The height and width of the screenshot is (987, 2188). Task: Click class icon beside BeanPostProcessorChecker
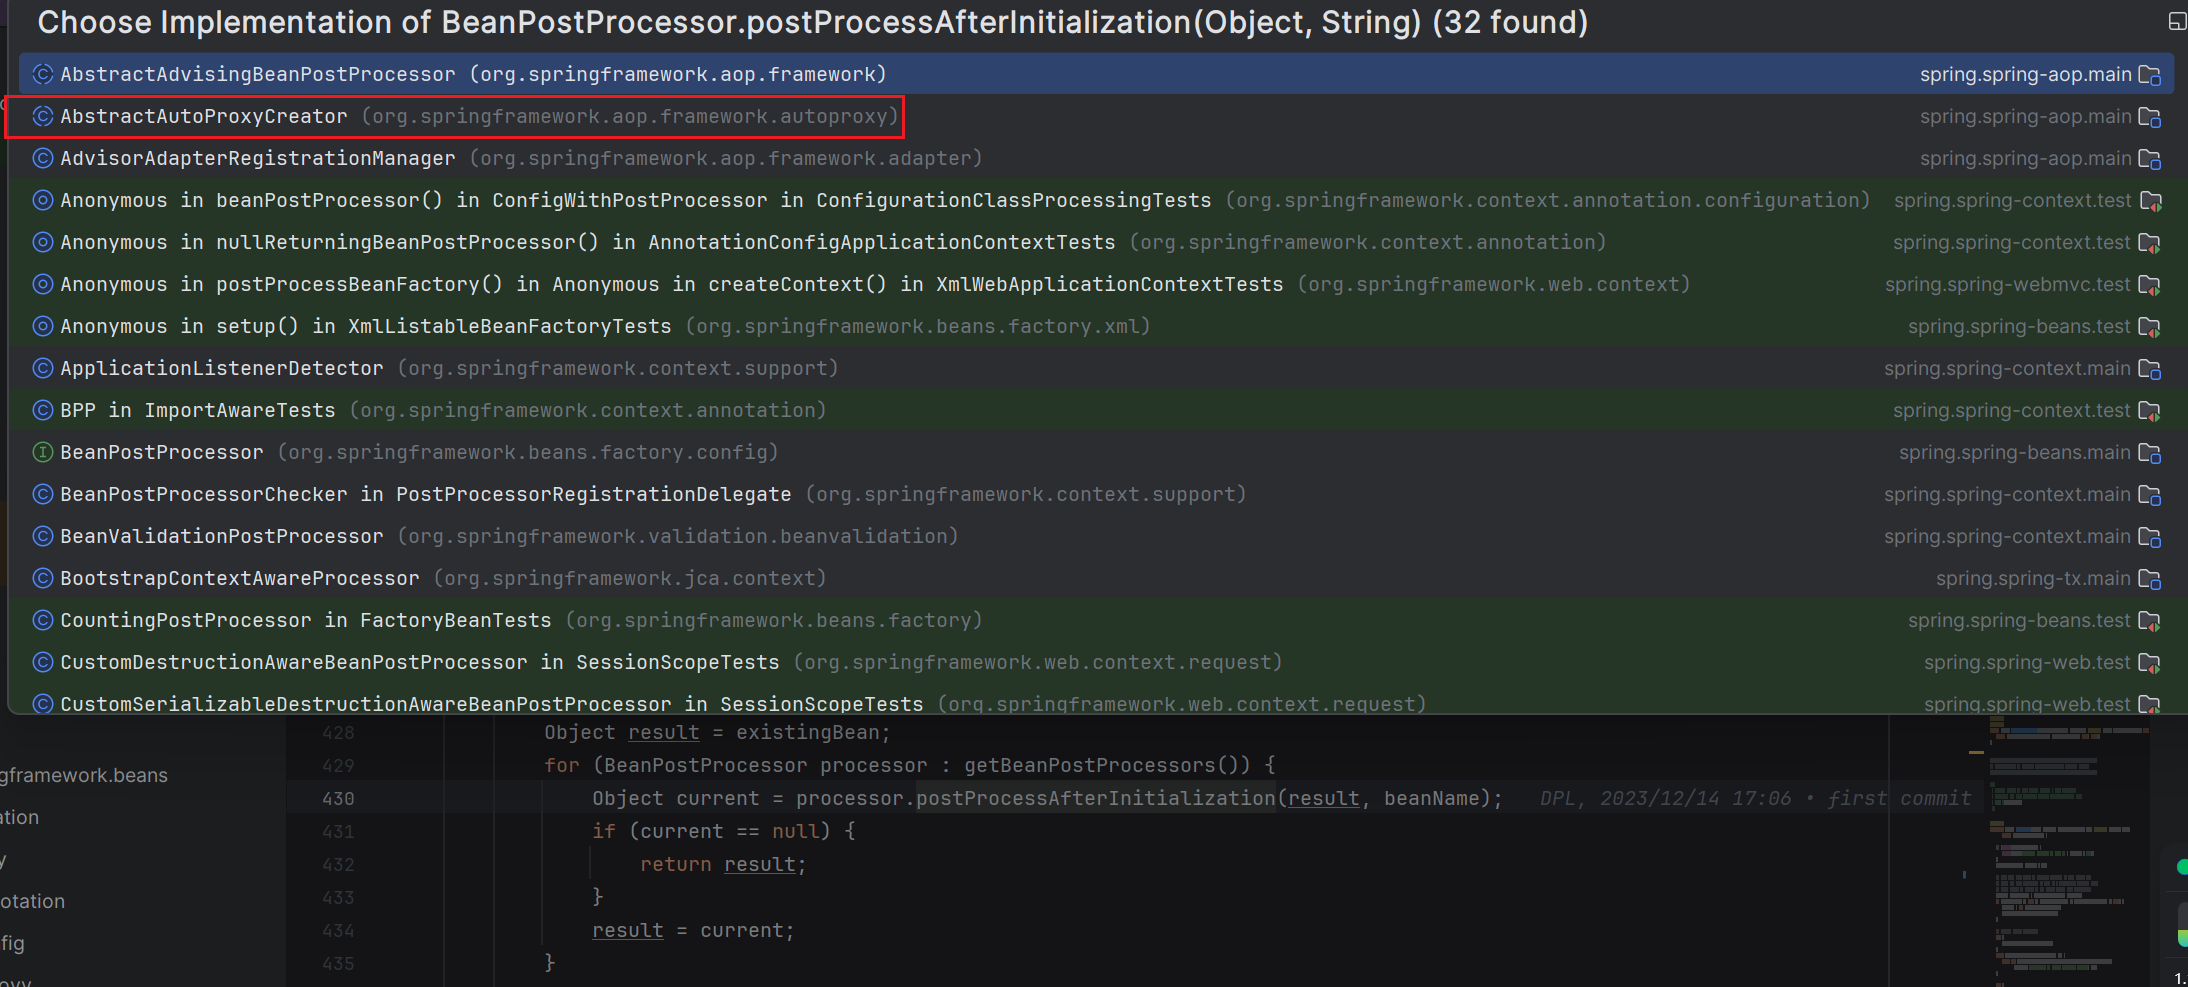43,494
